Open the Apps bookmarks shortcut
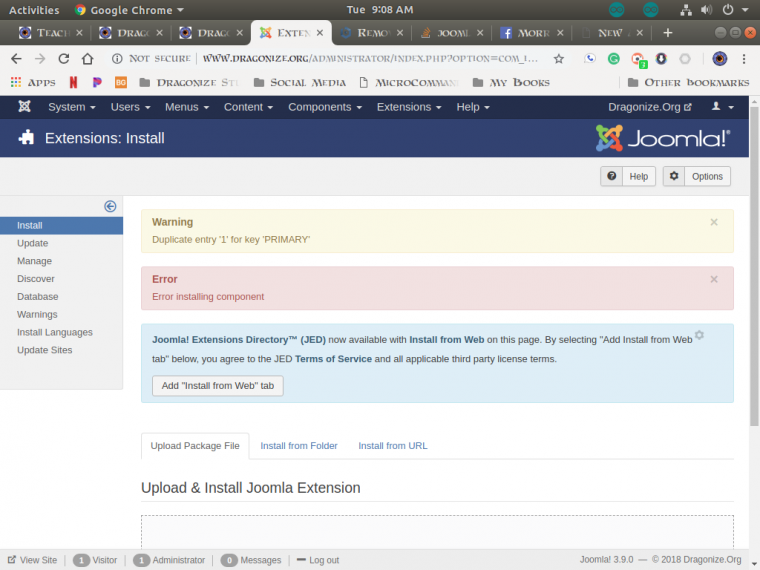Viewport: 760px width, 570px height. click(33, 82)
